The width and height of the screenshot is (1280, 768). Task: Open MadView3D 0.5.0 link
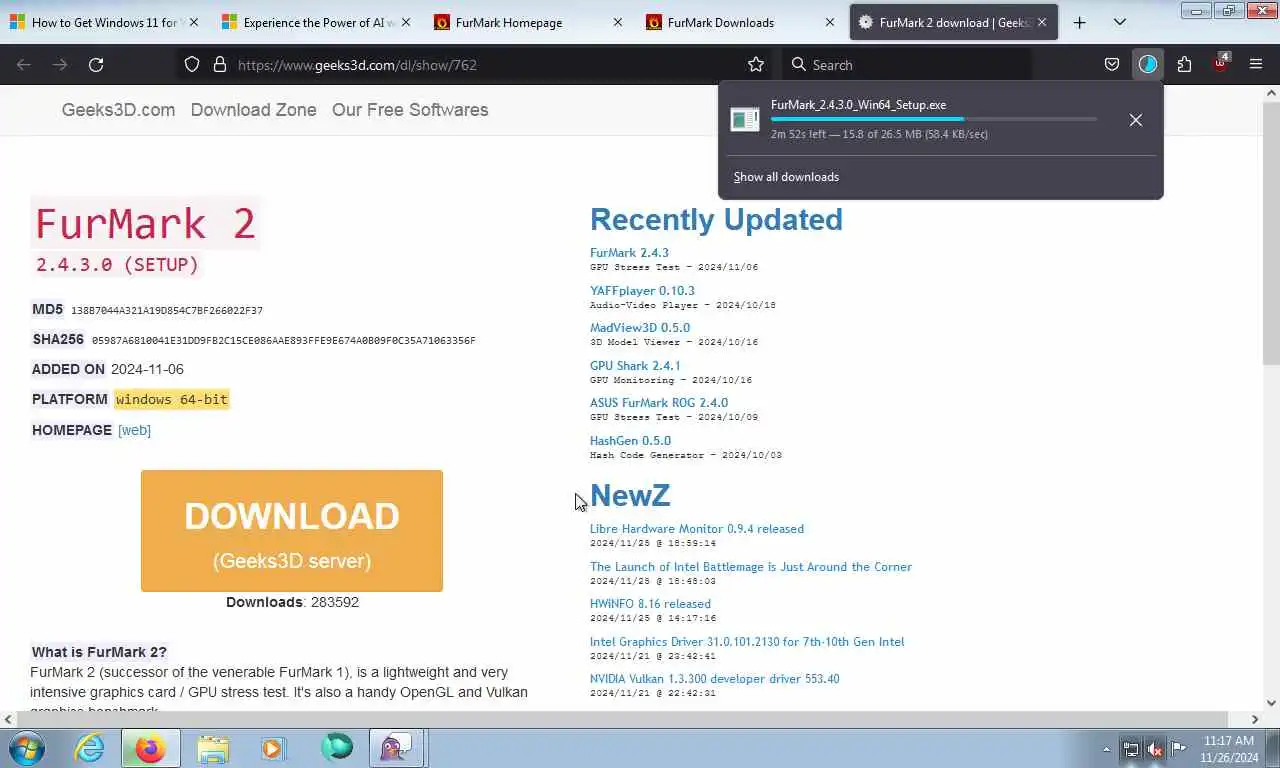click(640, 328)
